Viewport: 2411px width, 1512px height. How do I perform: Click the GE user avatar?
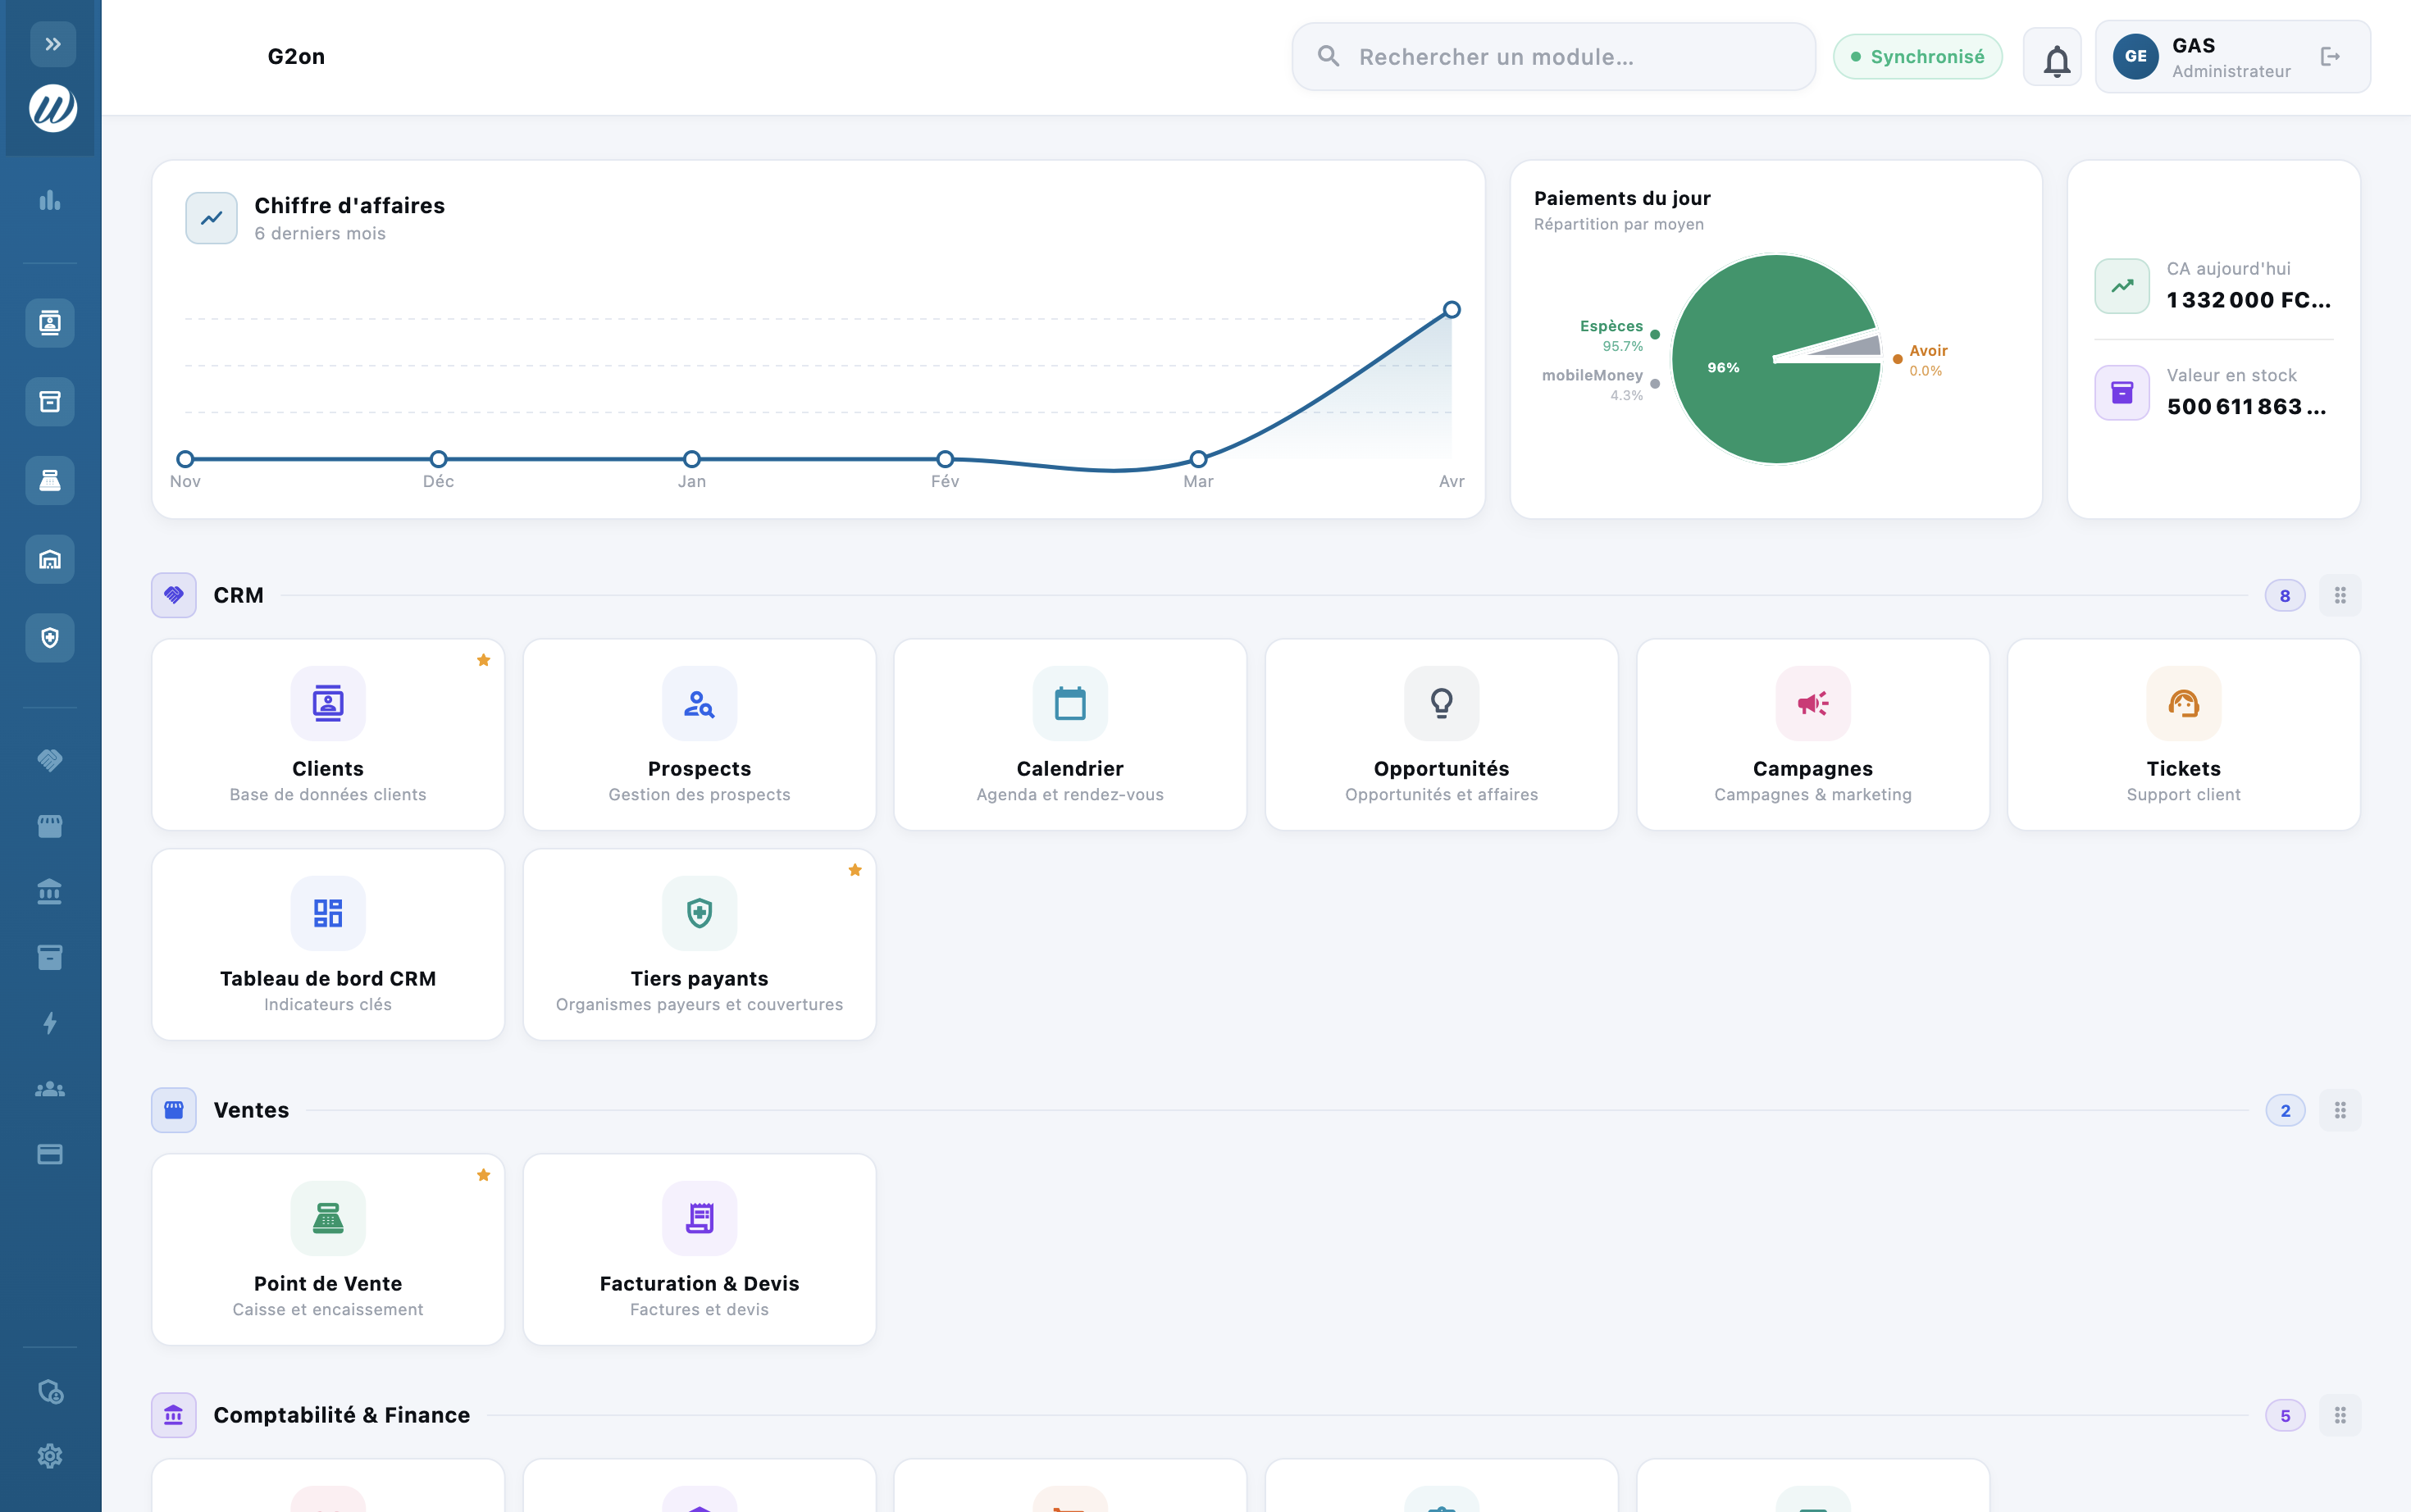2135,57
